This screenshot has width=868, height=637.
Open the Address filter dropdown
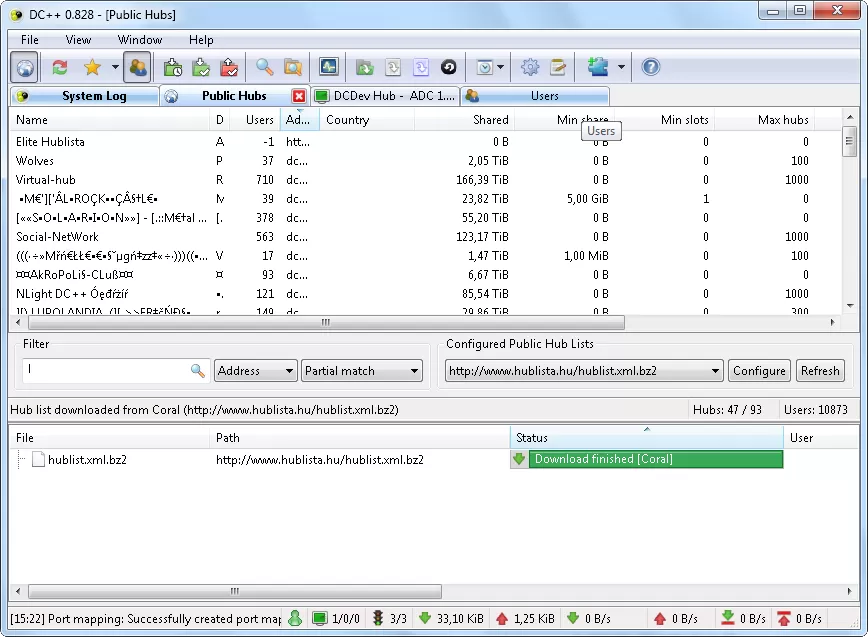click(255, 370)
